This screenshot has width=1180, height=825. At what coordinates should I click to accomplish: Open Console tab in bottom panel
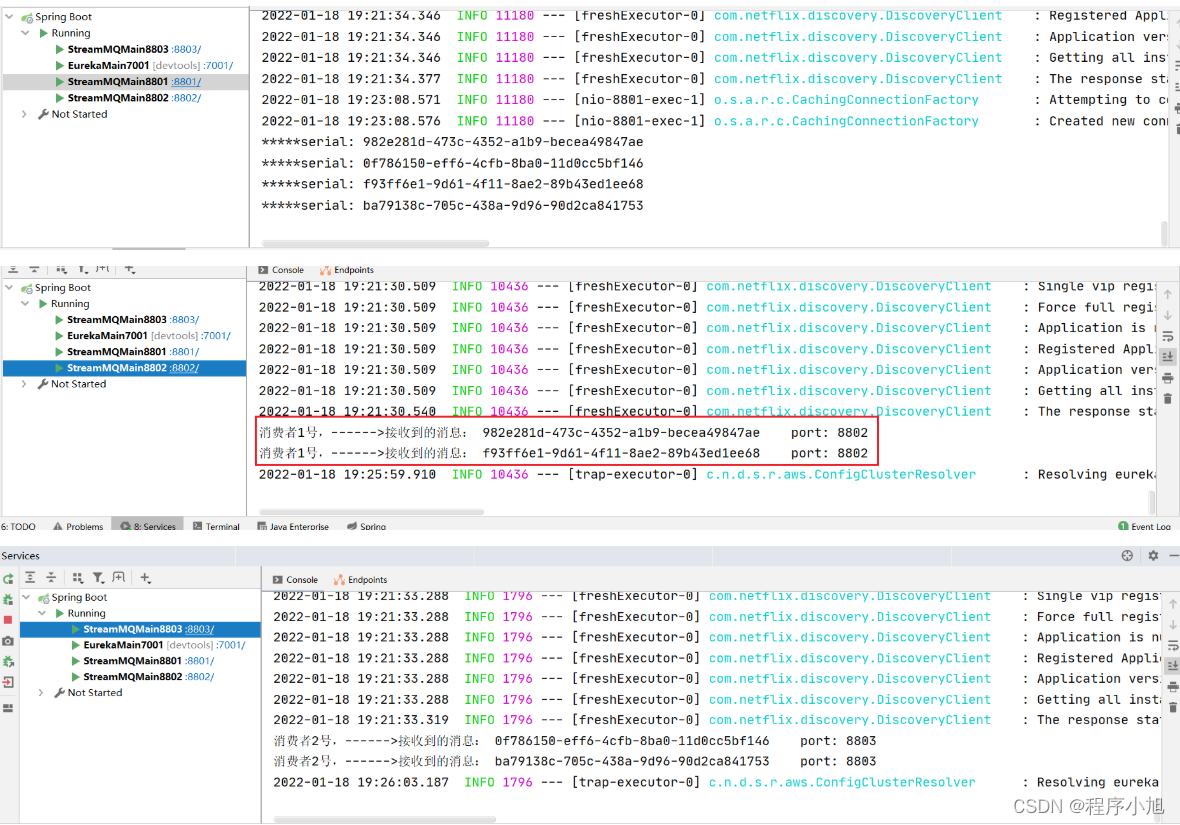(295, 580)
